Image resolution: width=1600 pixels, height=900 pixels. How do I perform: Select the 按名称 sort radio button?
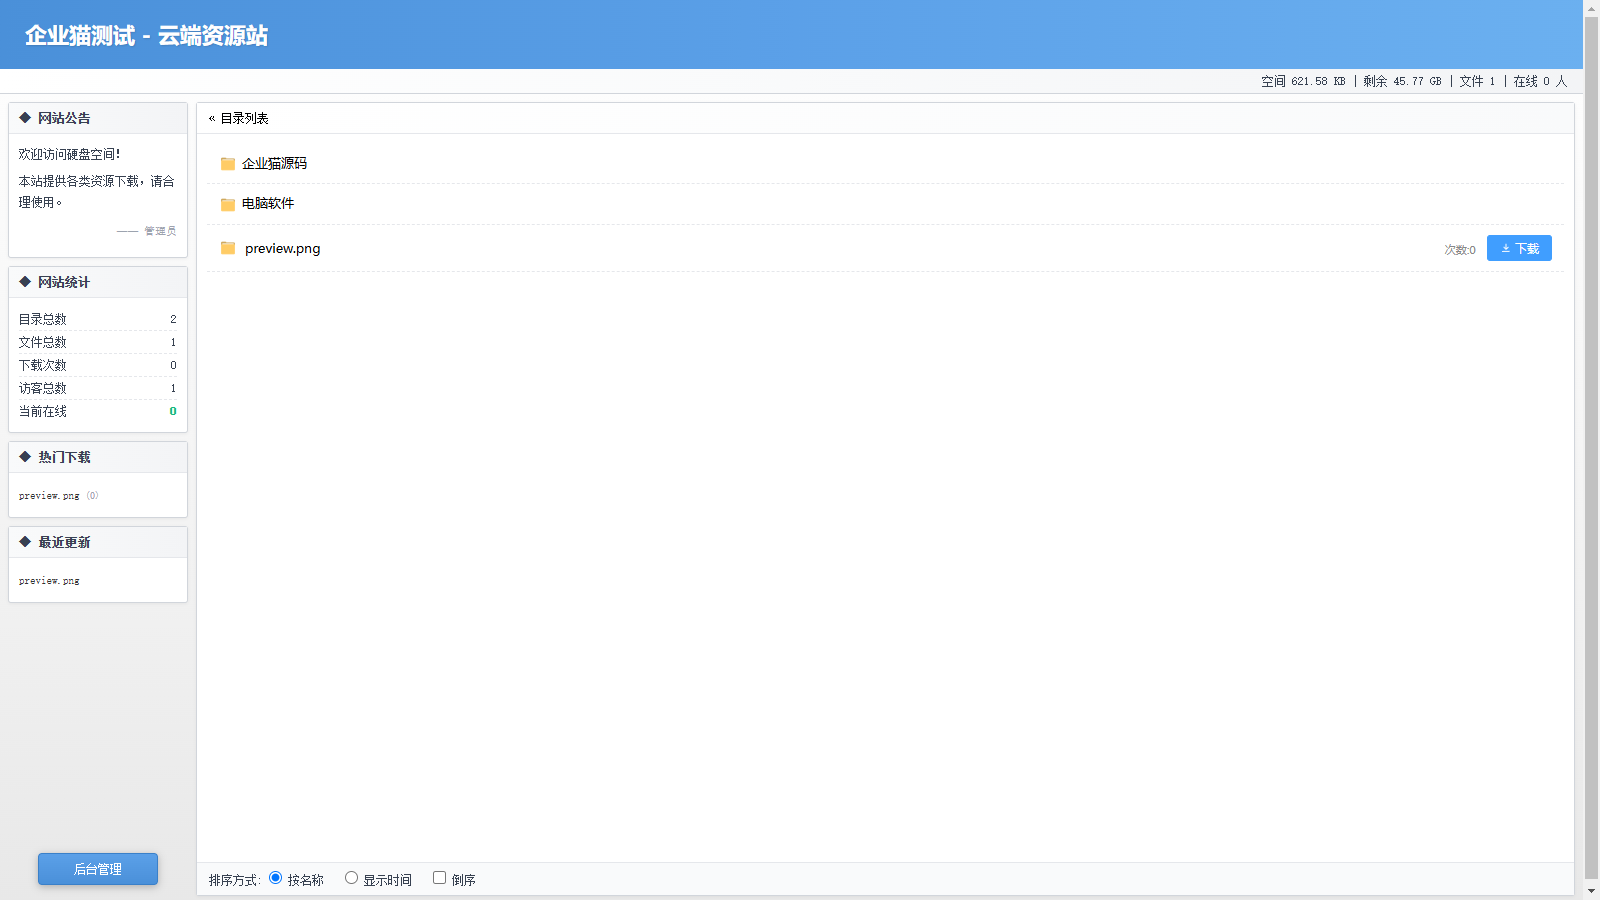pyautogui.click(x=276, y=878)
